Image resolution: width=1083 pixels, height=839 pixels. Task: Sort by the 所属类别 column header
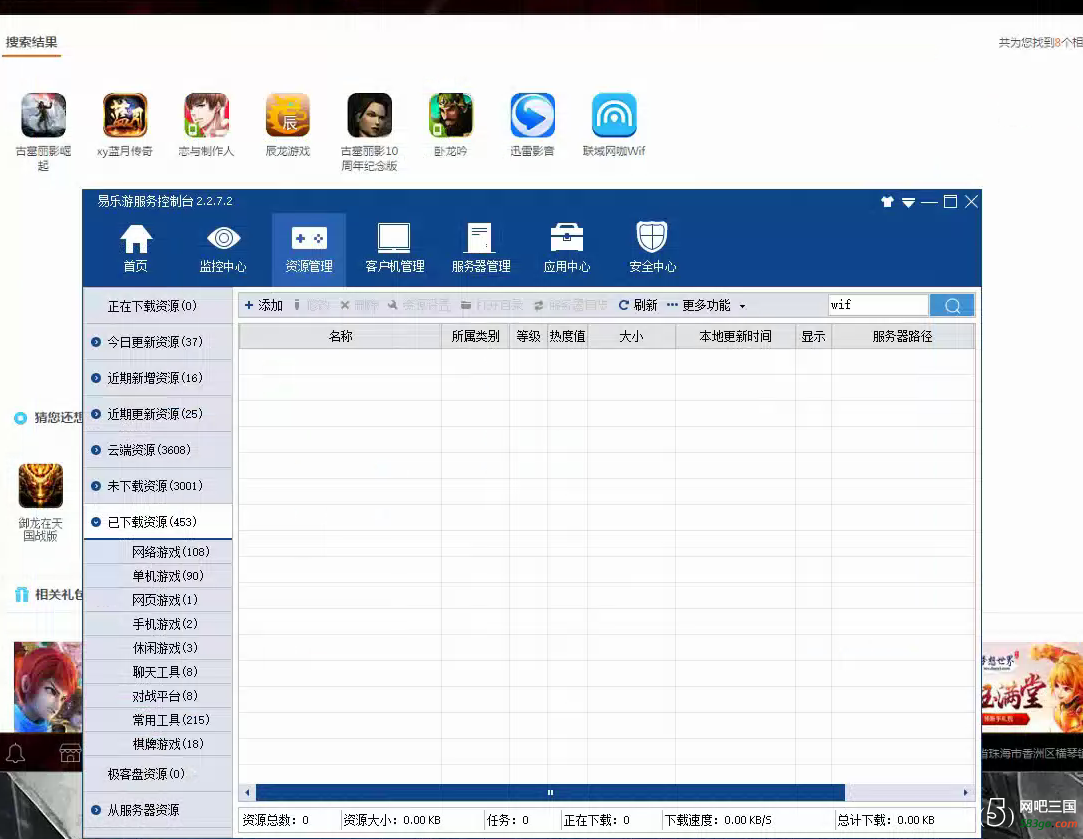475,336
